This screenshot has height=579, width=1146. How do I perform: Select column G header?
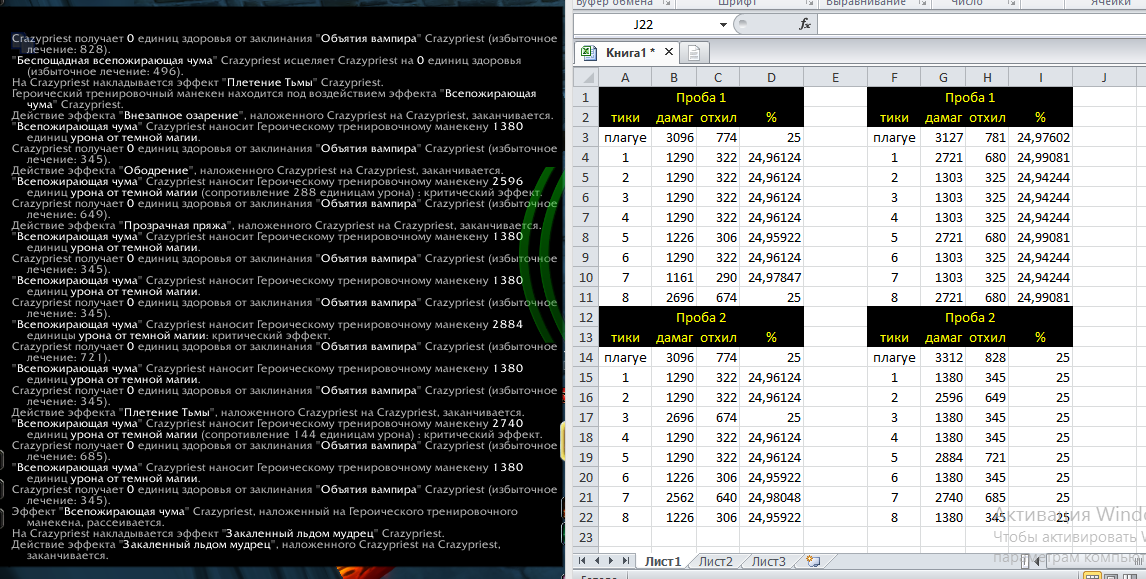(944, 77)
